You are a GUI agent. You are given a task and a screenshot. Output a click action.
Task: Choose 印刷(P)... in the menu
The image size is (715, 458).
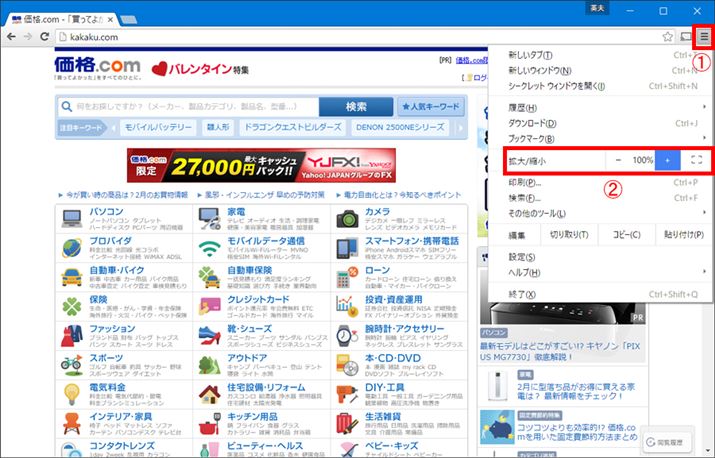[x=600, y=182]
